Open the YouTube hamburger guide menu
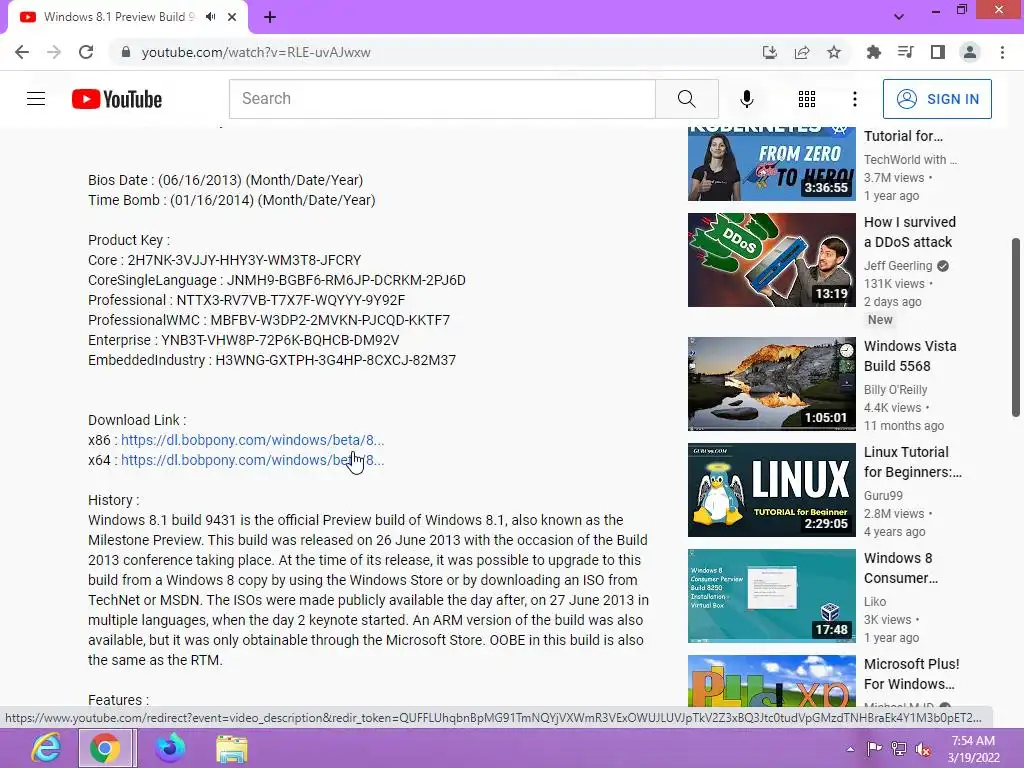1024x768 pixels. (x=36, y=99)
